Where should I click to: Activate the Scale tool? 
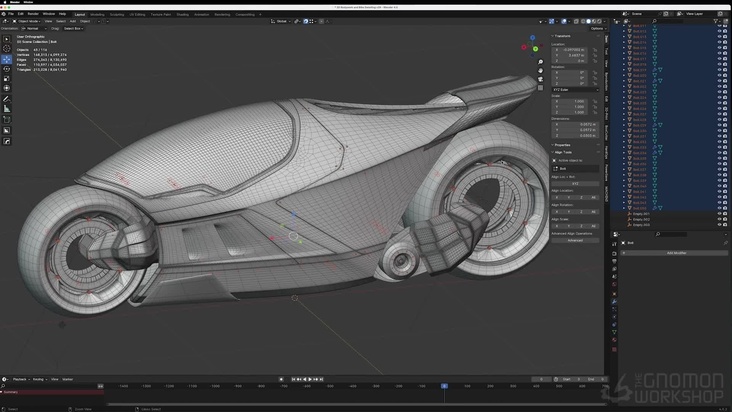[7, 78]
